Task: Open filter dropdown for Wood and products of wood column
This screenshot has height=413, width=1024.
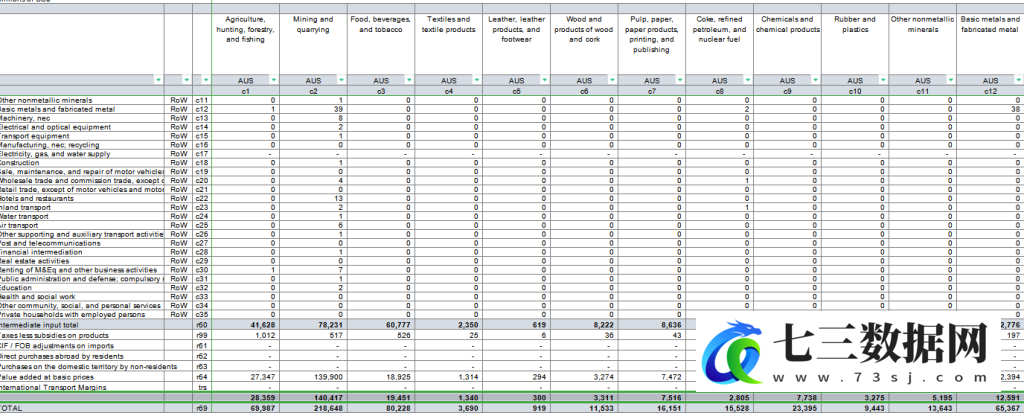Action: pyautogui.click(x=613, y=80)
